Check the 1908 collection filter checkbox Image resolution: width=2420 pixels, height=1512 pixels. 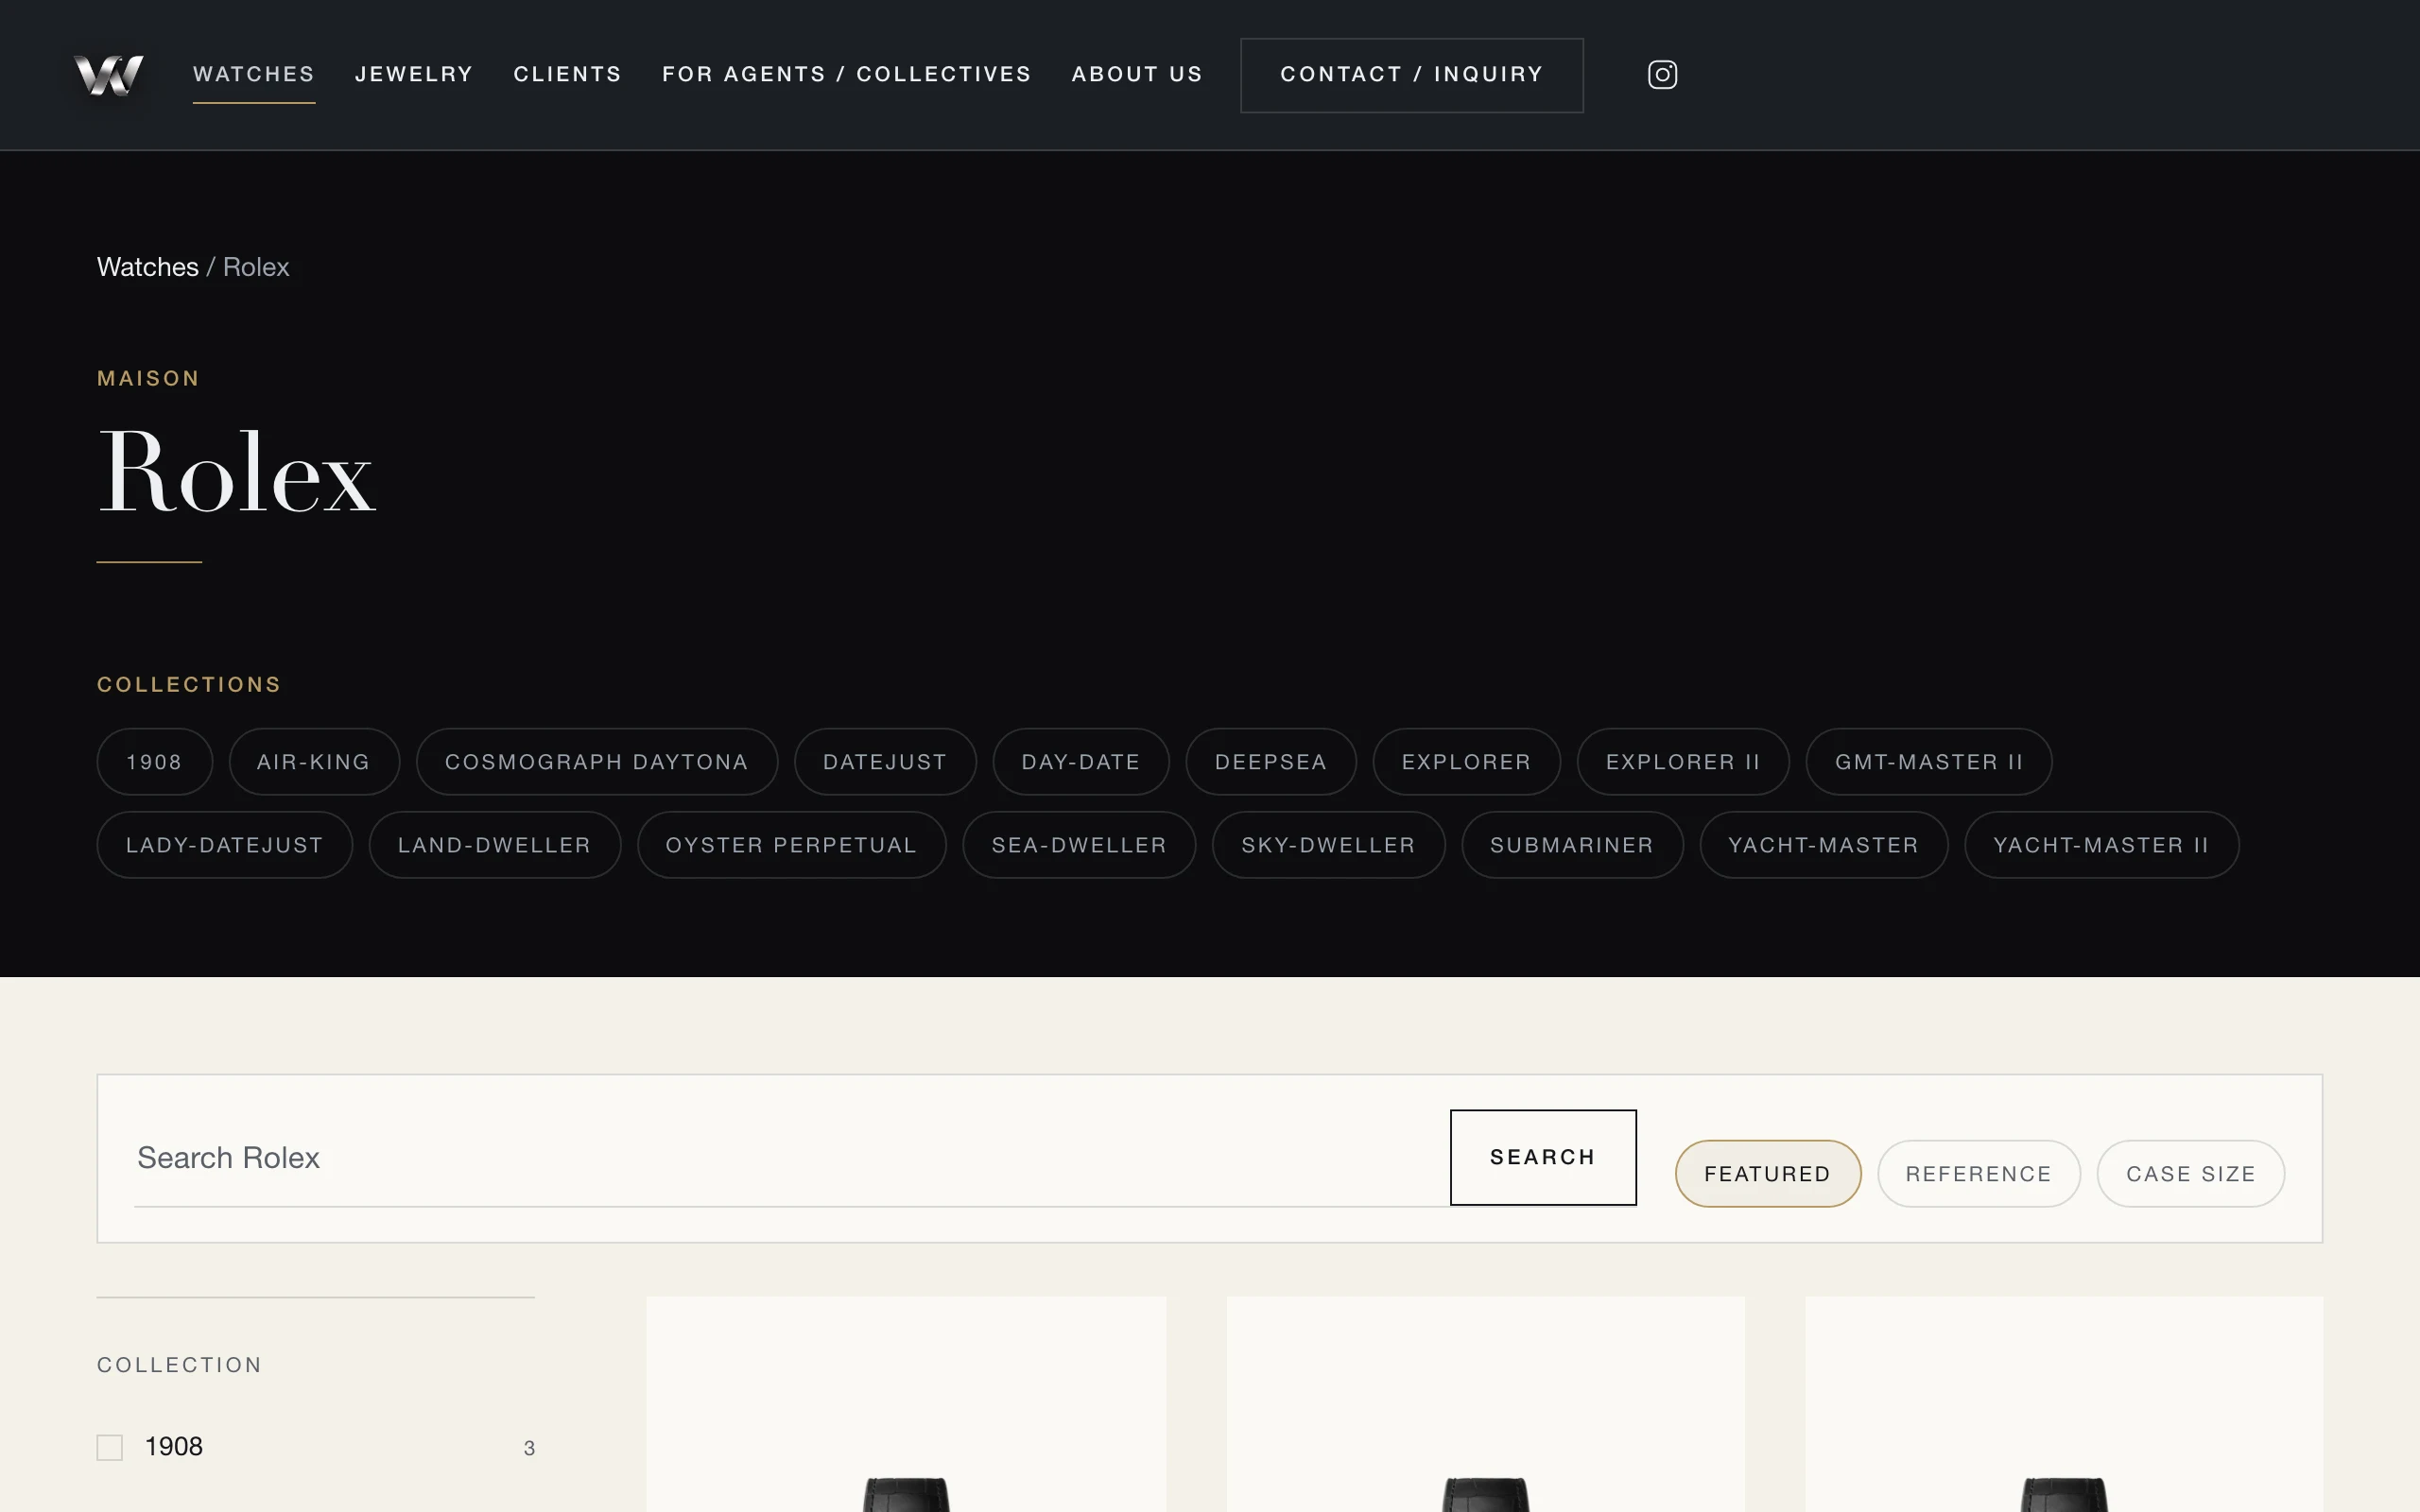coord(110,1448)
